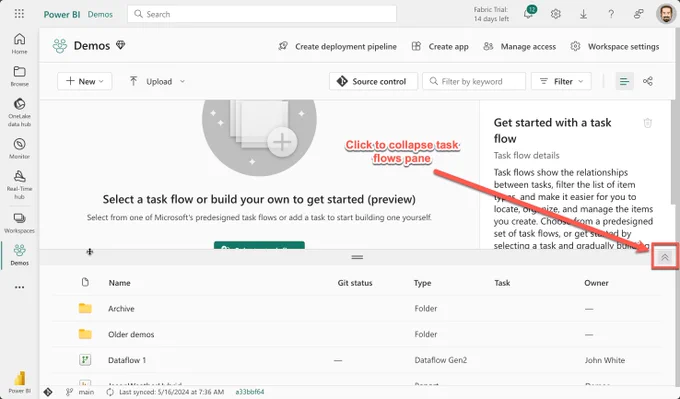The width and height of the screenshot is (680, 399).
Task: Open the download menu
Action: (x=583, y=14)
